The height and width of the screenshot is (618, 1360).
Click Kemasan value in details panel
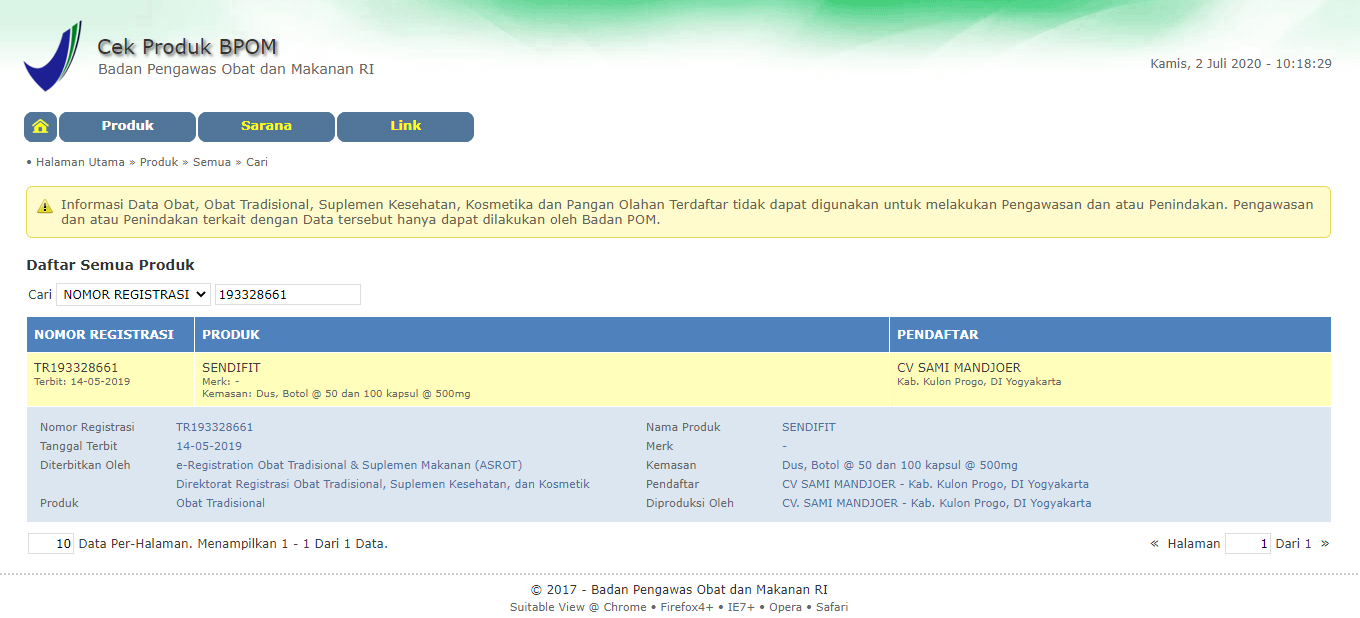[x=900, y=465]
